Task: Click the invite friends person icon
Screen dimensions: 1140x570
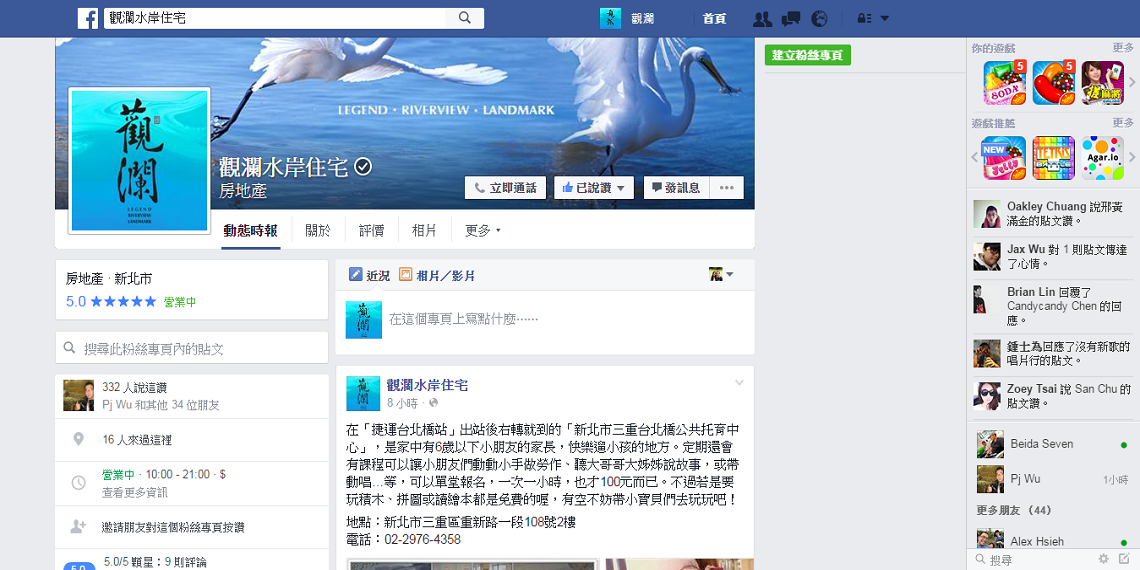Action: (79, 526)
